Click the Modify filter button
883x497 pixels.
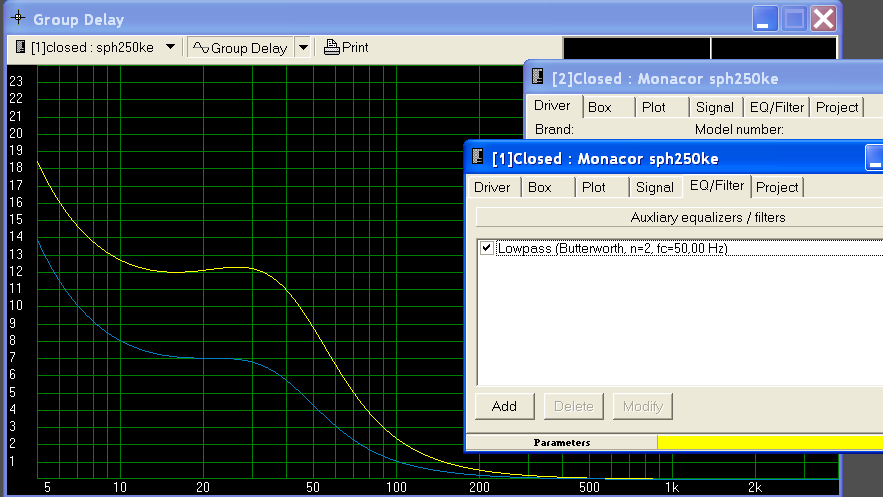click(x=643, y=406)
